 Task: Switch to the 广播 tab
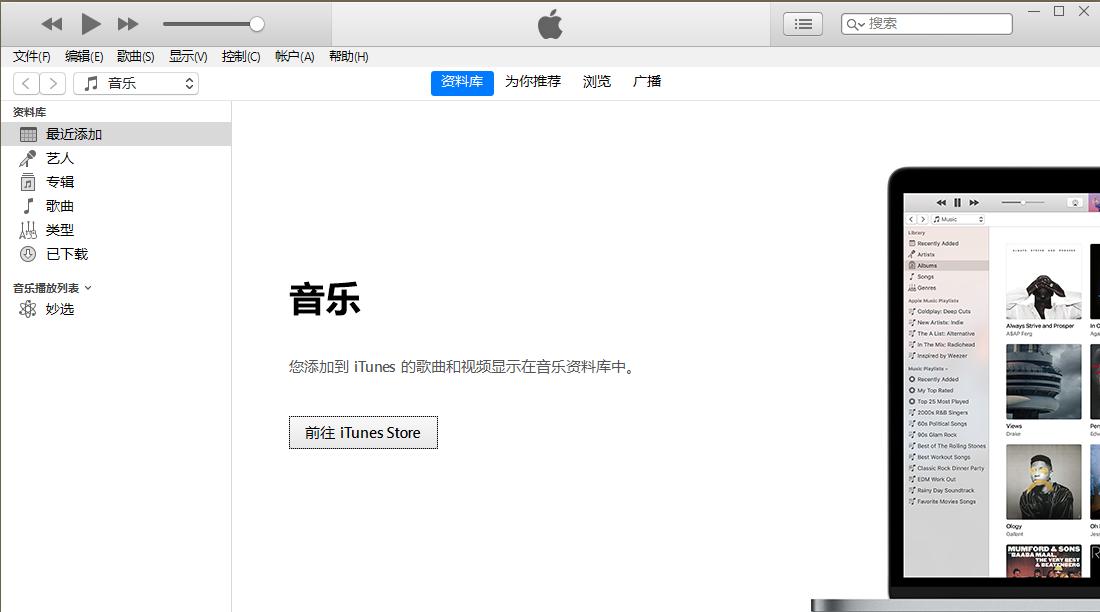[x=647, y=81]
